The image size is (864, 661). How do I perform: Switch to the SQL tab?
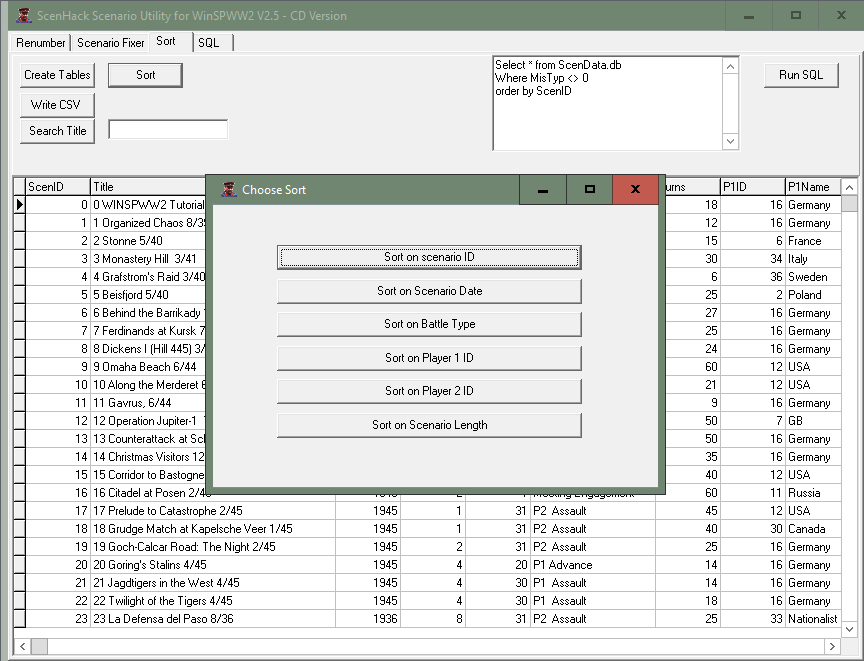click(208, 42)
